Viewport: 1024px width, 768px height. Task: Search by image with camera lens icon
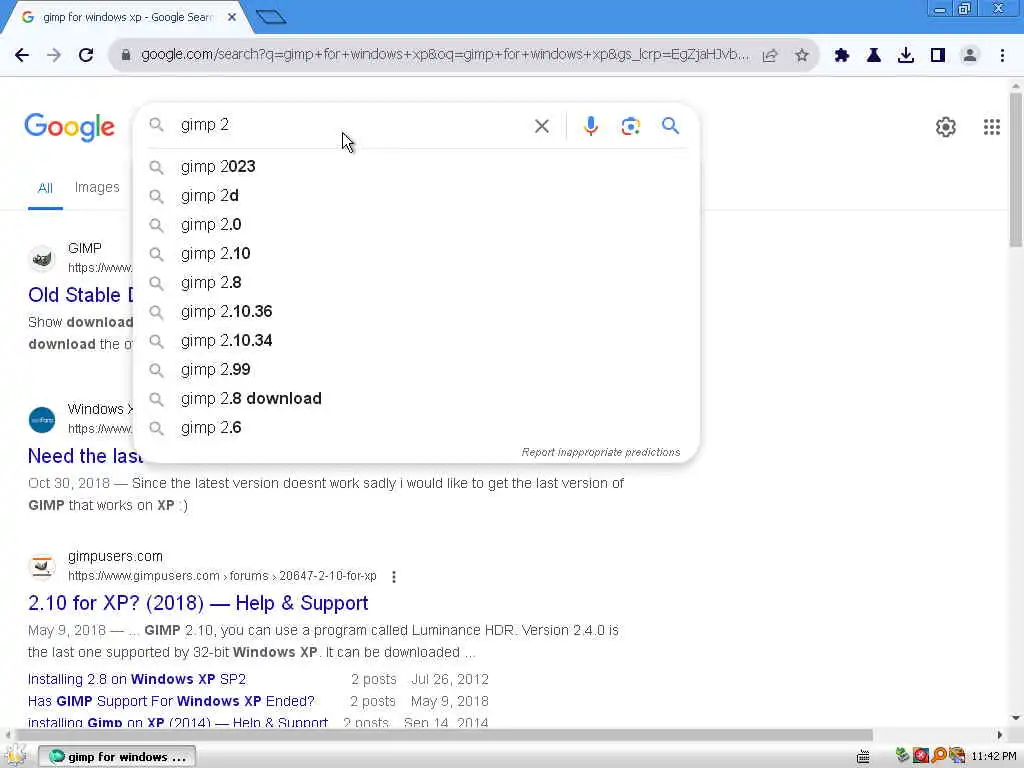[630, 126]
